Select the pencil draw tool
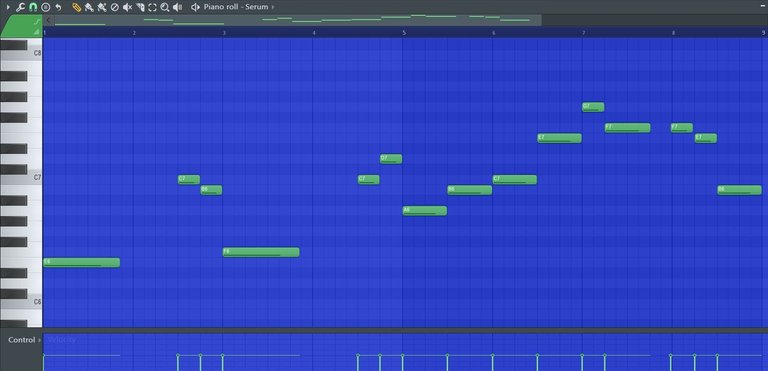This screenshot has width=768, height=371. tap(76, 7)
